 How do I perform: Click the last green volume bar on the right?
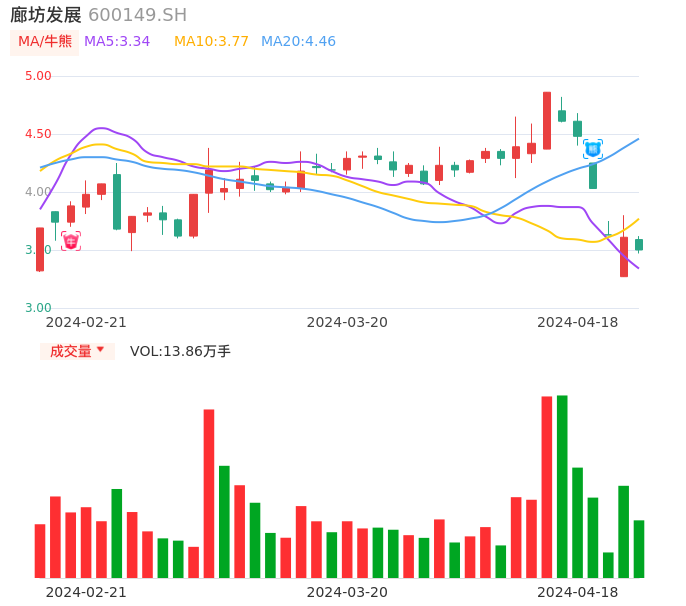coord(639,548)
